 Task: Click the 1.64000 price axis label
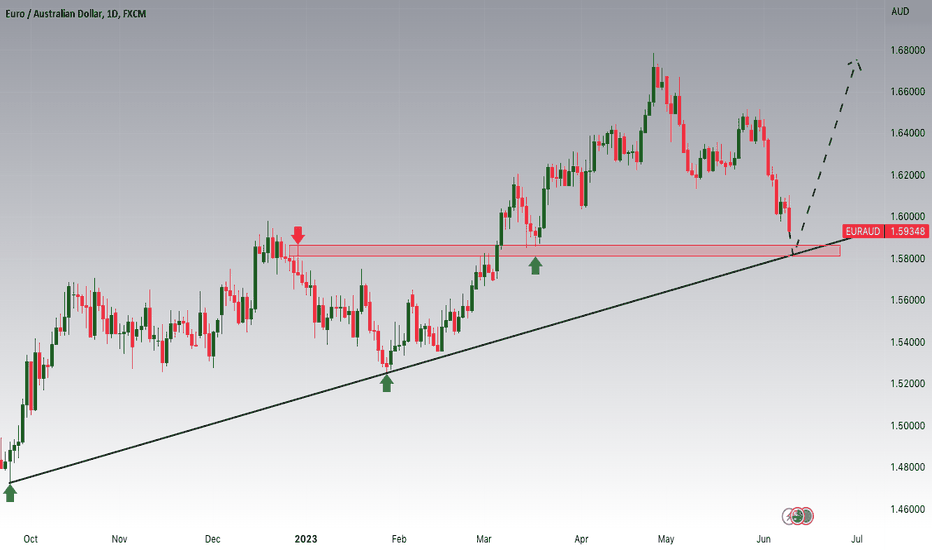[907, 133]
